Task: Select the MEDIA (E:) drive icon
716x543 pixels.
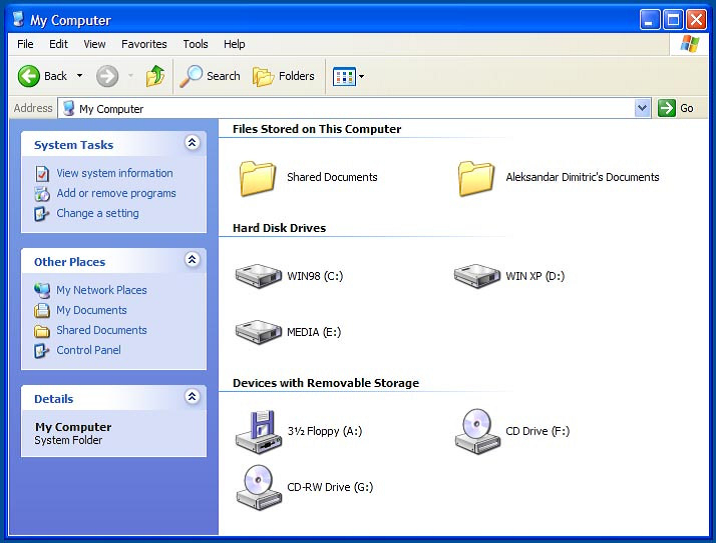Action: (258, 332)
